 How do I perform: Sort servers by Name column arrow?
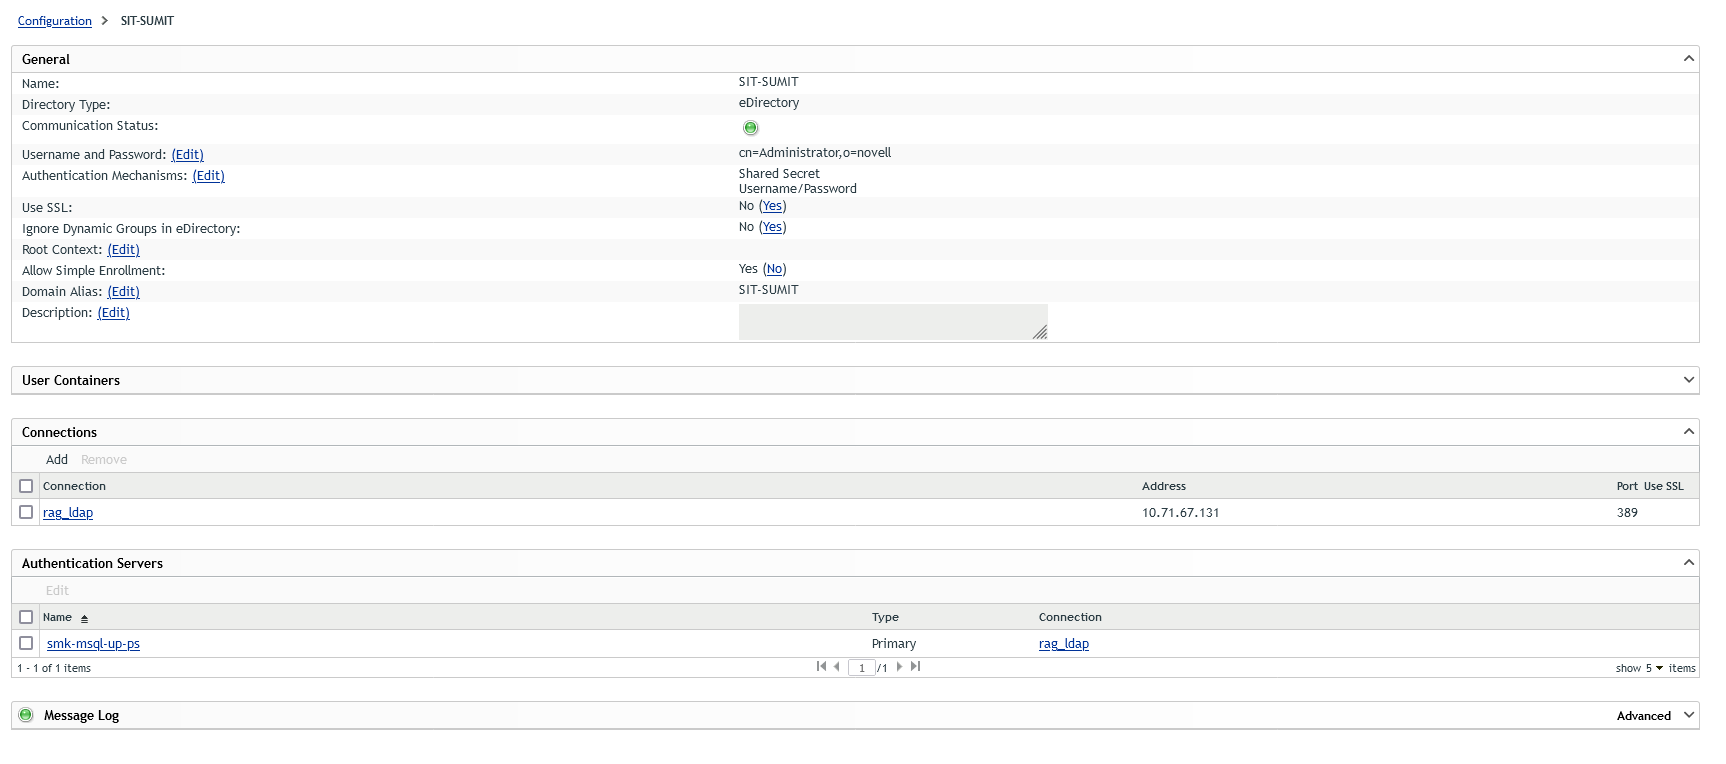point(85,619)
